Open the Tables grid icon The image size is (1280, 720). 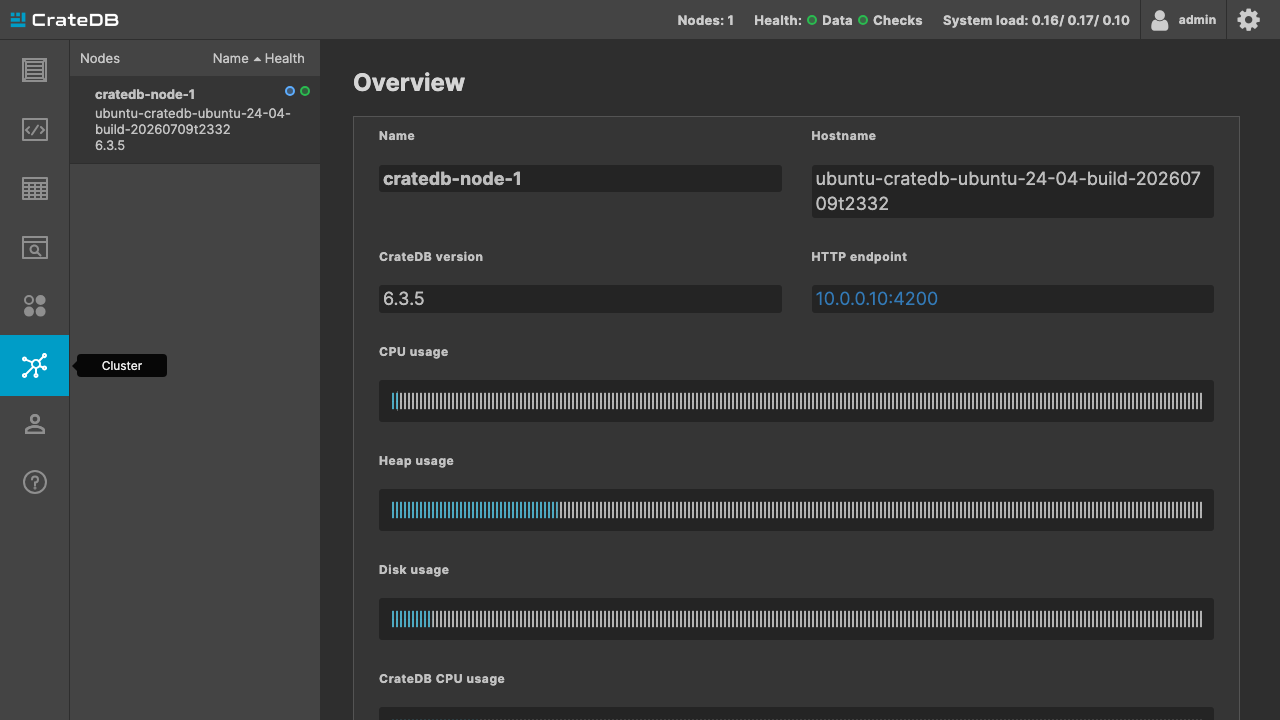click(34, 188)
